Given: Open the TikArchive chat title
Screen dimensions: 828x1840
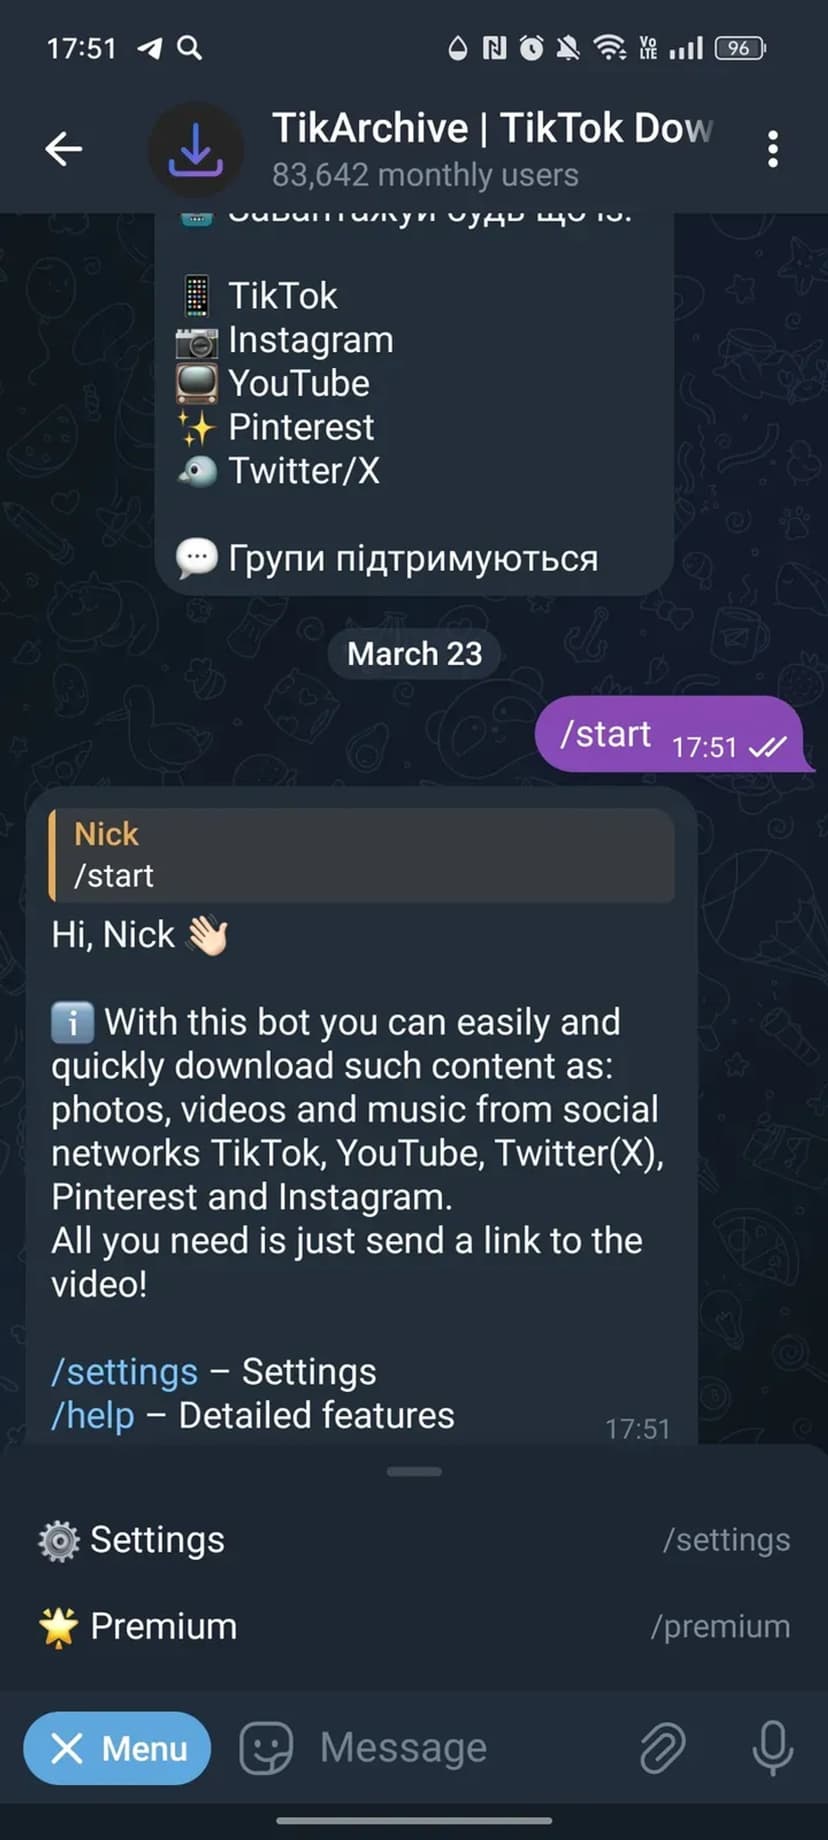Looking at the screenshot, I should pyautogui.click(x=492, y=129).
